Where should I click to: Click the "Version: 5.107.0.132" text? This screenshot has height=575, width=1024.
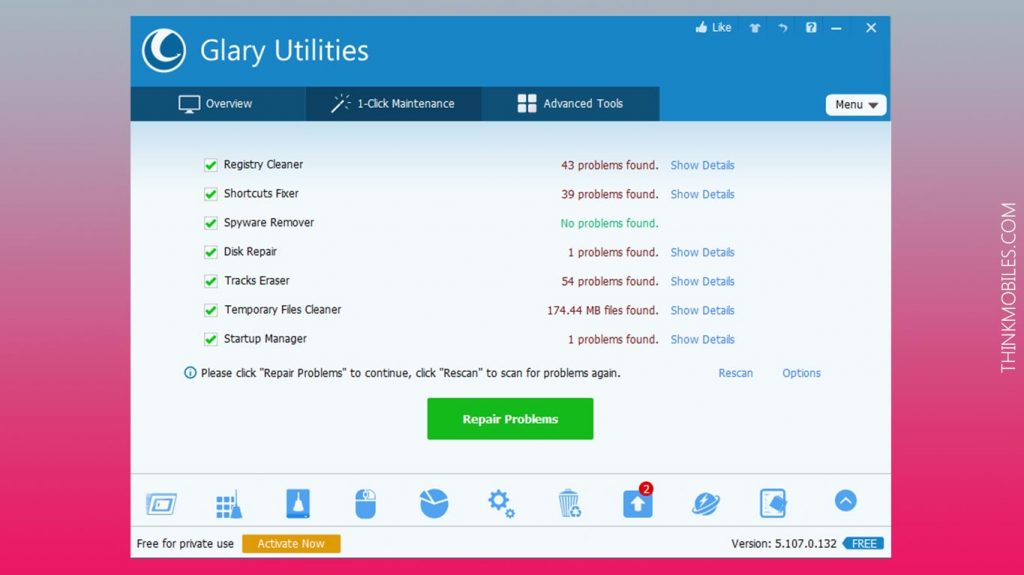coord(784,544)
